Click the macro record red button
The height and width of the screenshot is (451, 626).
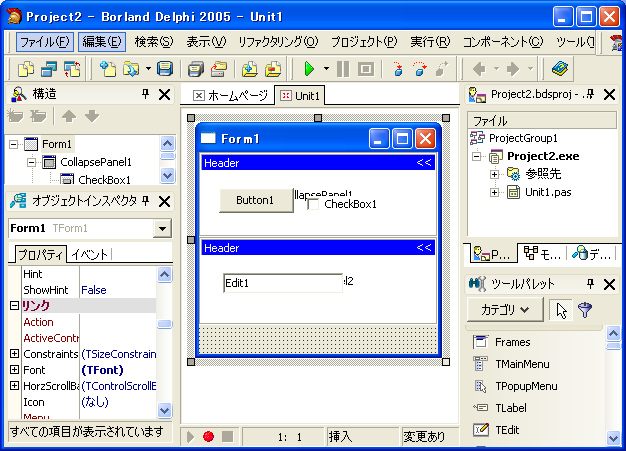[208, 436]
